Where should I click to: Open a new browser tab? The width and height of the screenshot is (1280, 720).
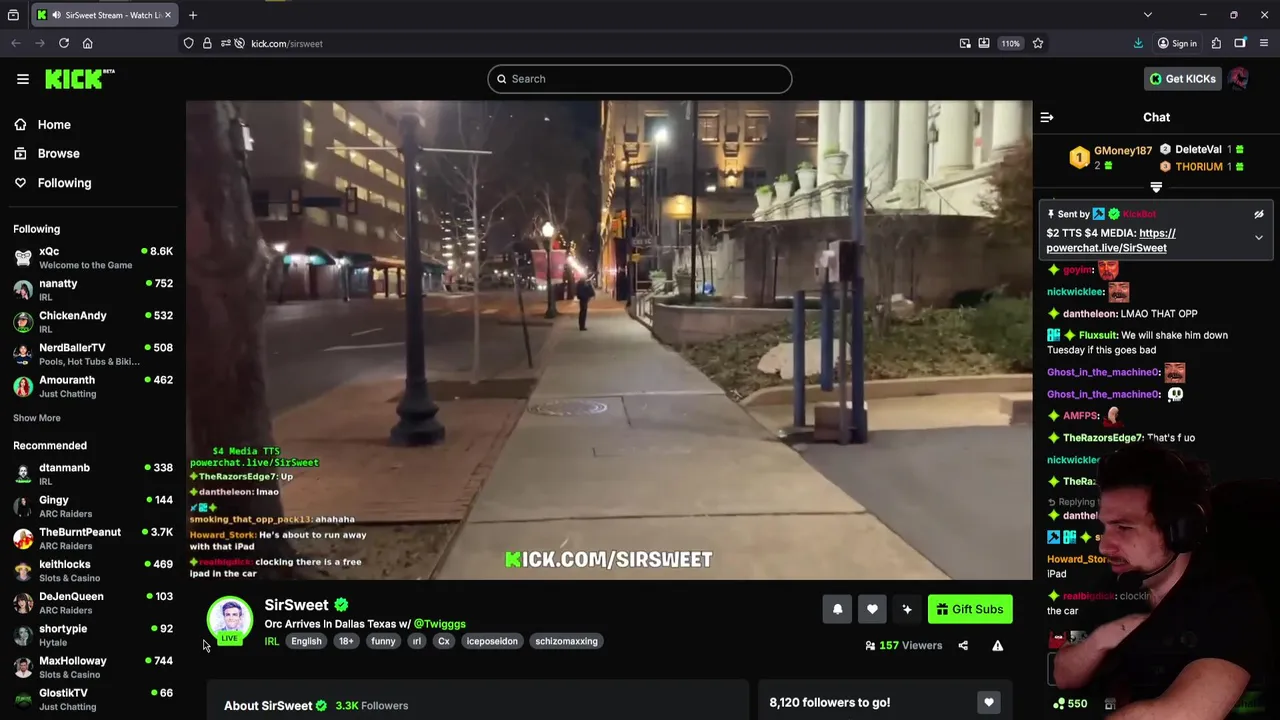(x=193, y=15)
